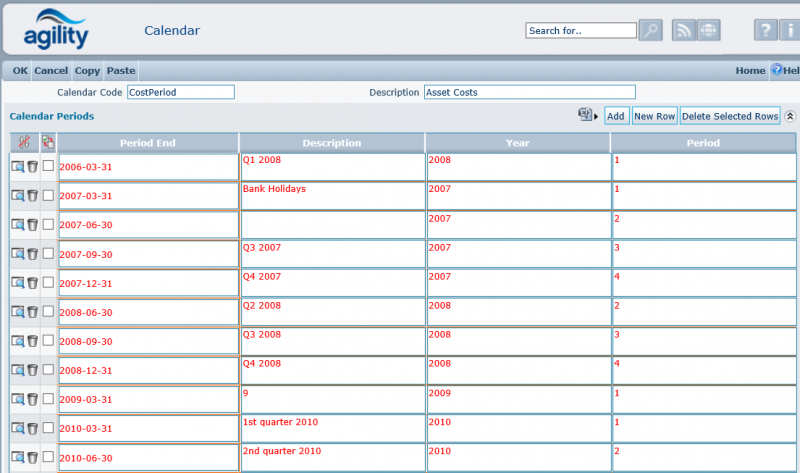Click the globe icon in header

click(x=709, y=30)
